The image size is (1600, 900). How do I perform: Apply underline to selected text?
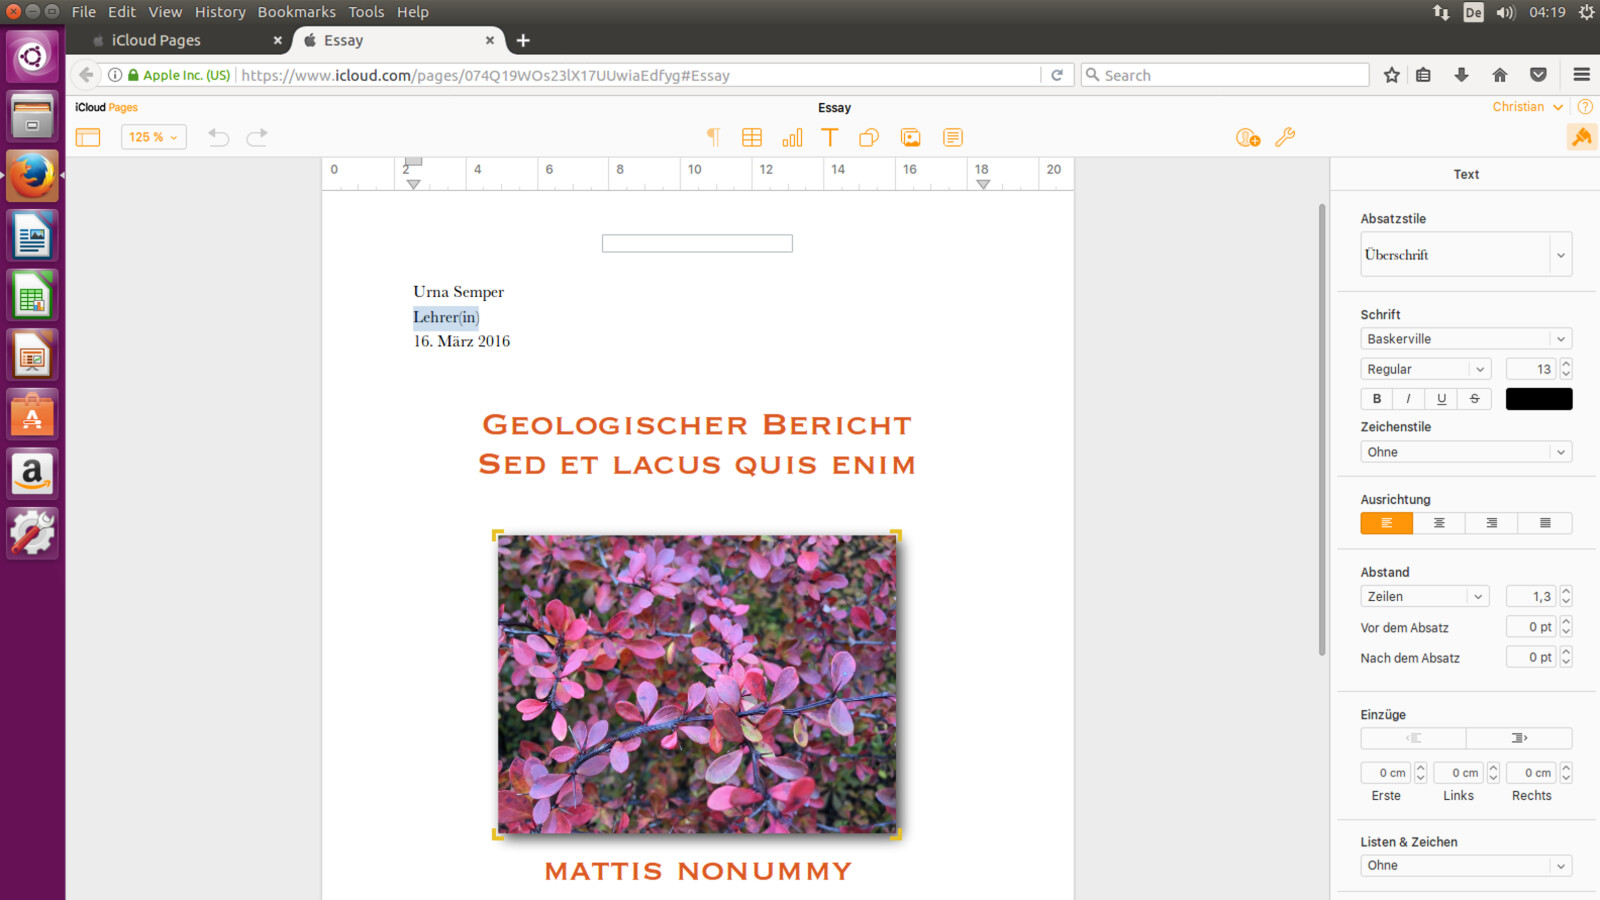pos(1440,398)
